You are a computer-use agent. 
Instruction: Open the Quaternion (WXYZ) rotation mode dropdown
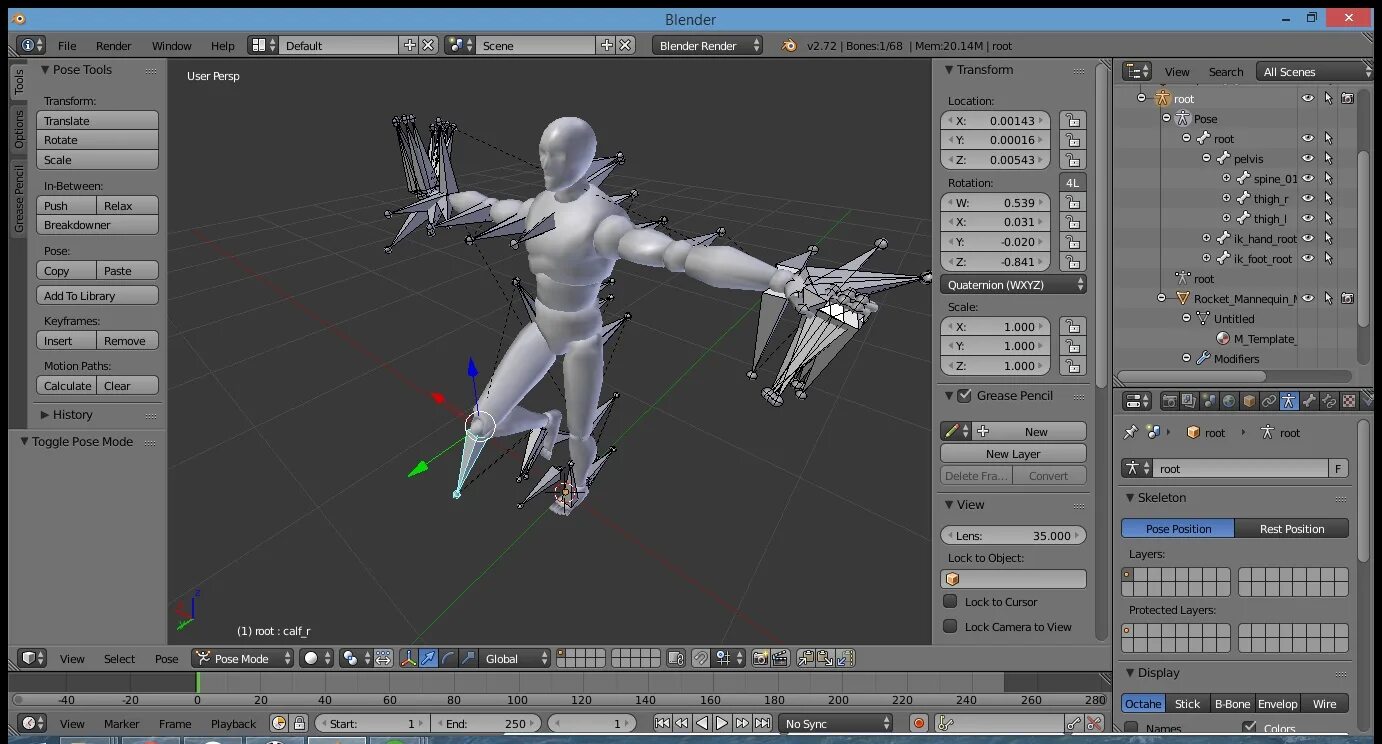pyautogui.click(x=1013, y=285)
